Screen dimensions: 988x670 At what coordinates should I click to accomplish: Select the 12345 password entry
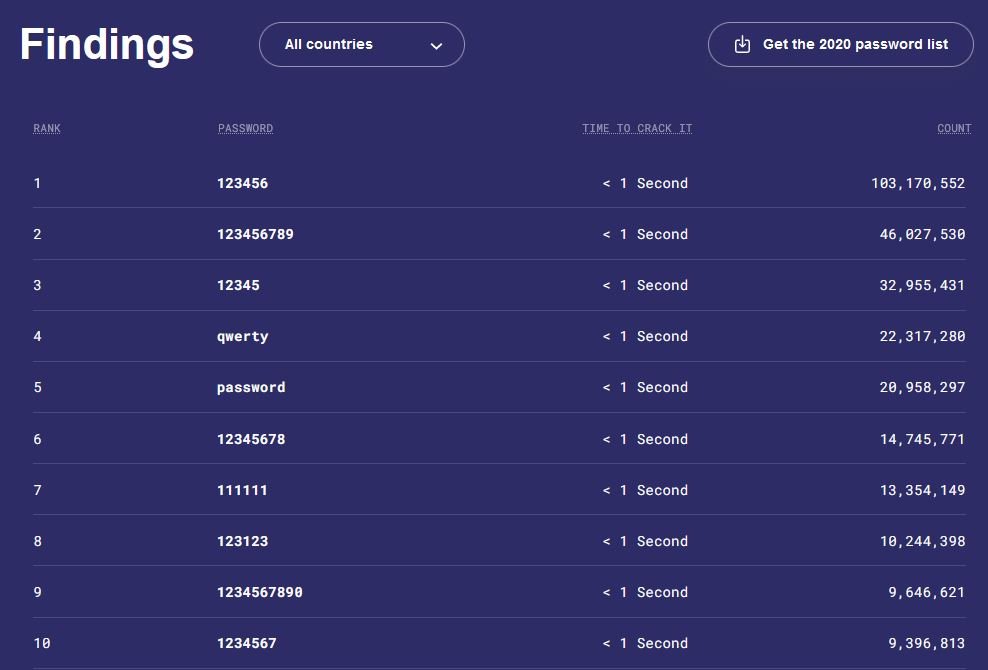tap(238, 286)
